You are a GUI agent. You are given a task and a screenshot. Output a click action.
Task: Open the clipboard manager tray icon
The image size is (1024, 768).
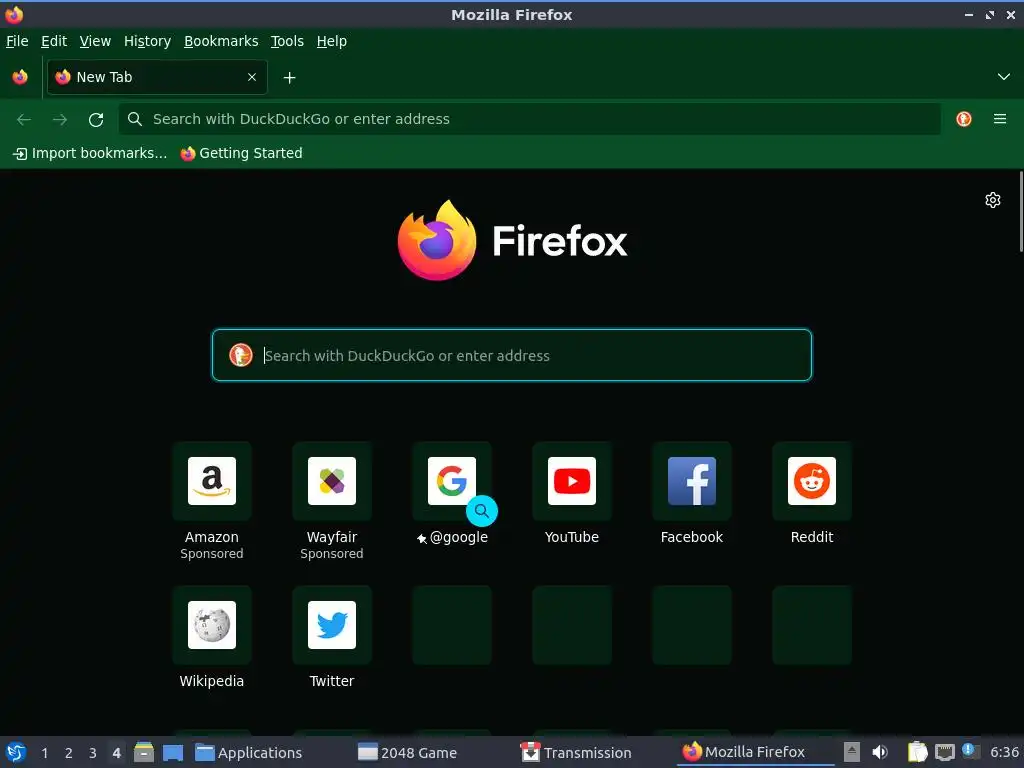pyautogui.click(x=918, y=752)
